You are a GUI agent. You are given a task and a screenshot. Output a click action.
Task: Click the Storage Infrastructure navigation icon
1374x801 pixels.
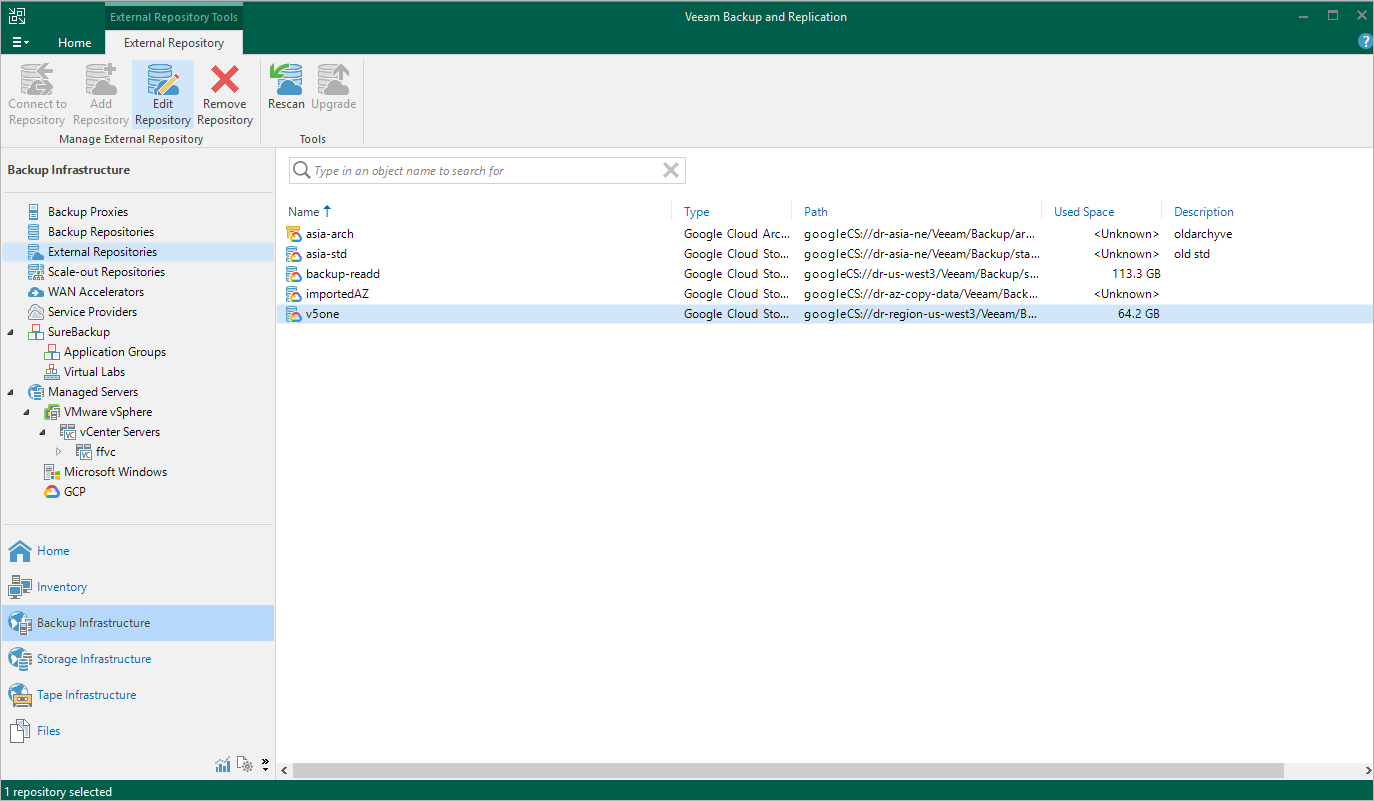(20, 659)
